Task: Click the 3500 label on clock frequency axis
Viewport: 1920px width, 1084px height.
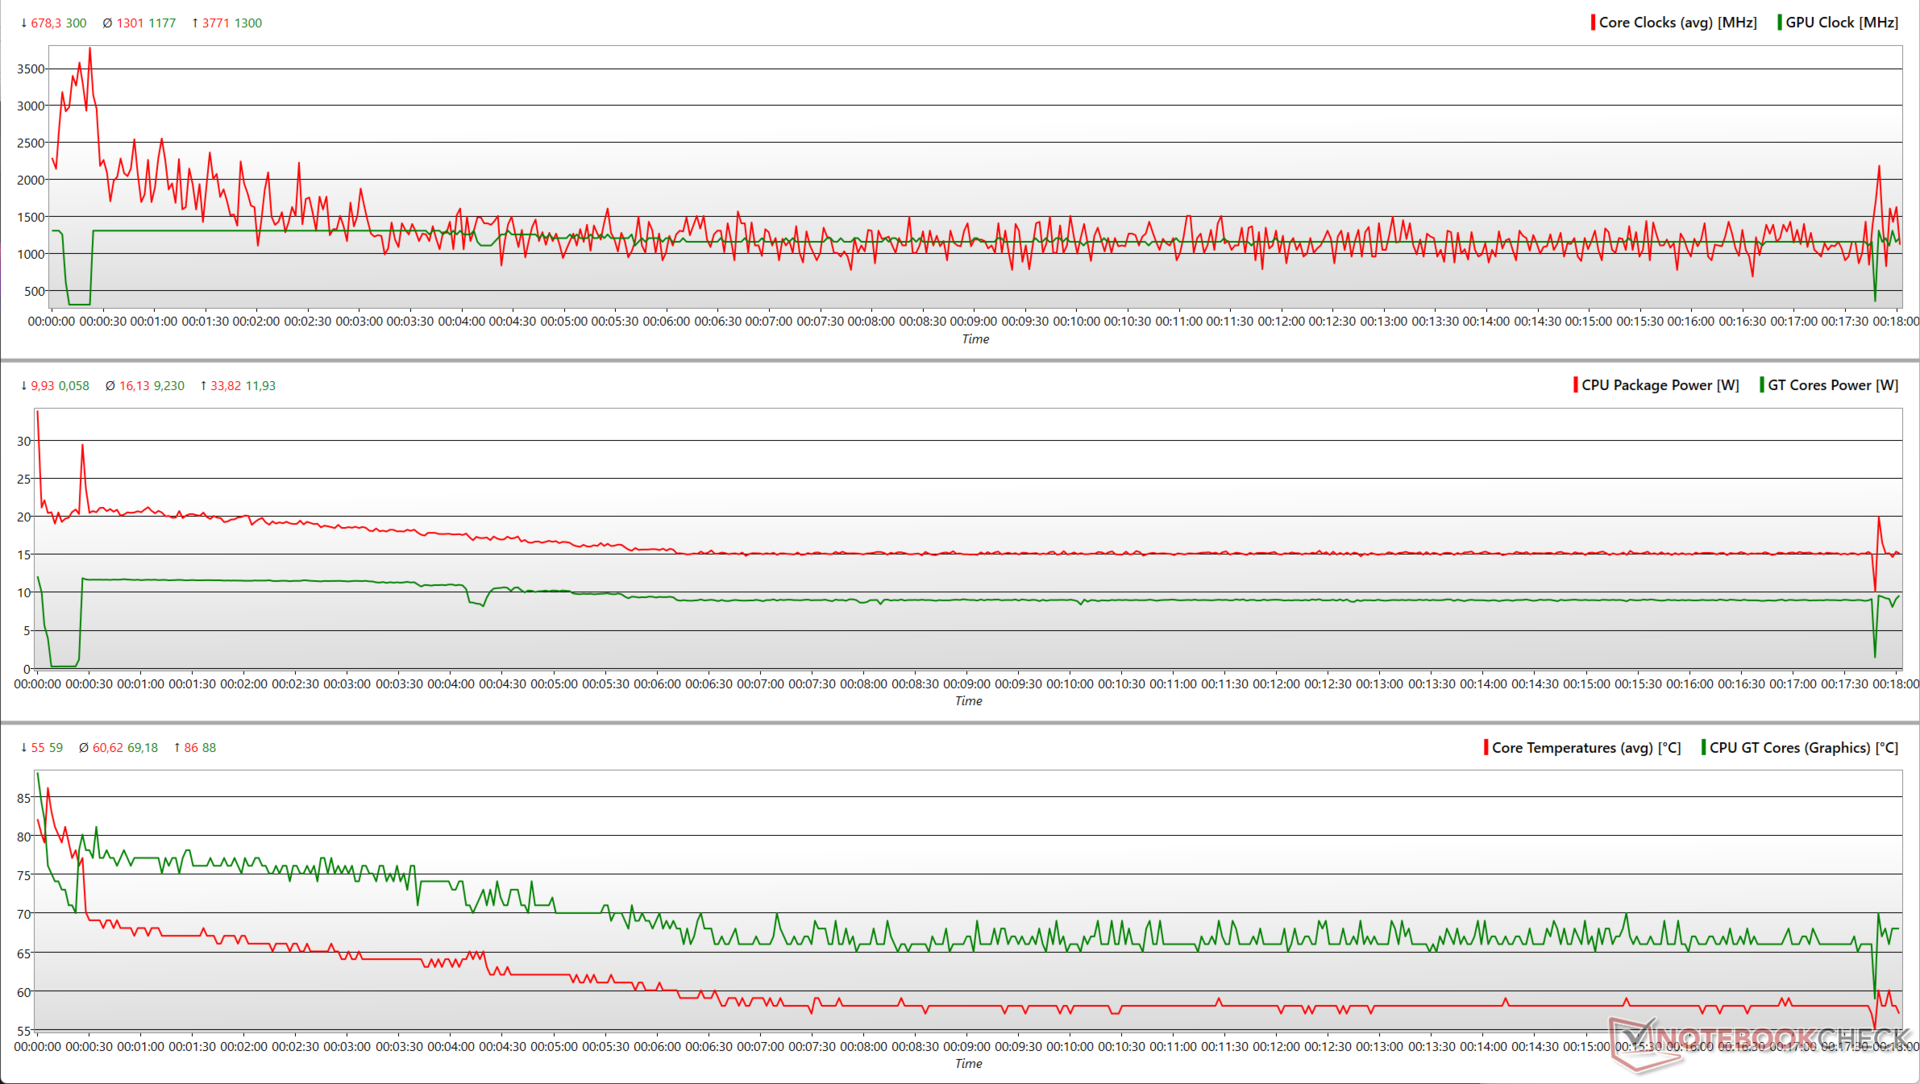Action: click(30, 69)
